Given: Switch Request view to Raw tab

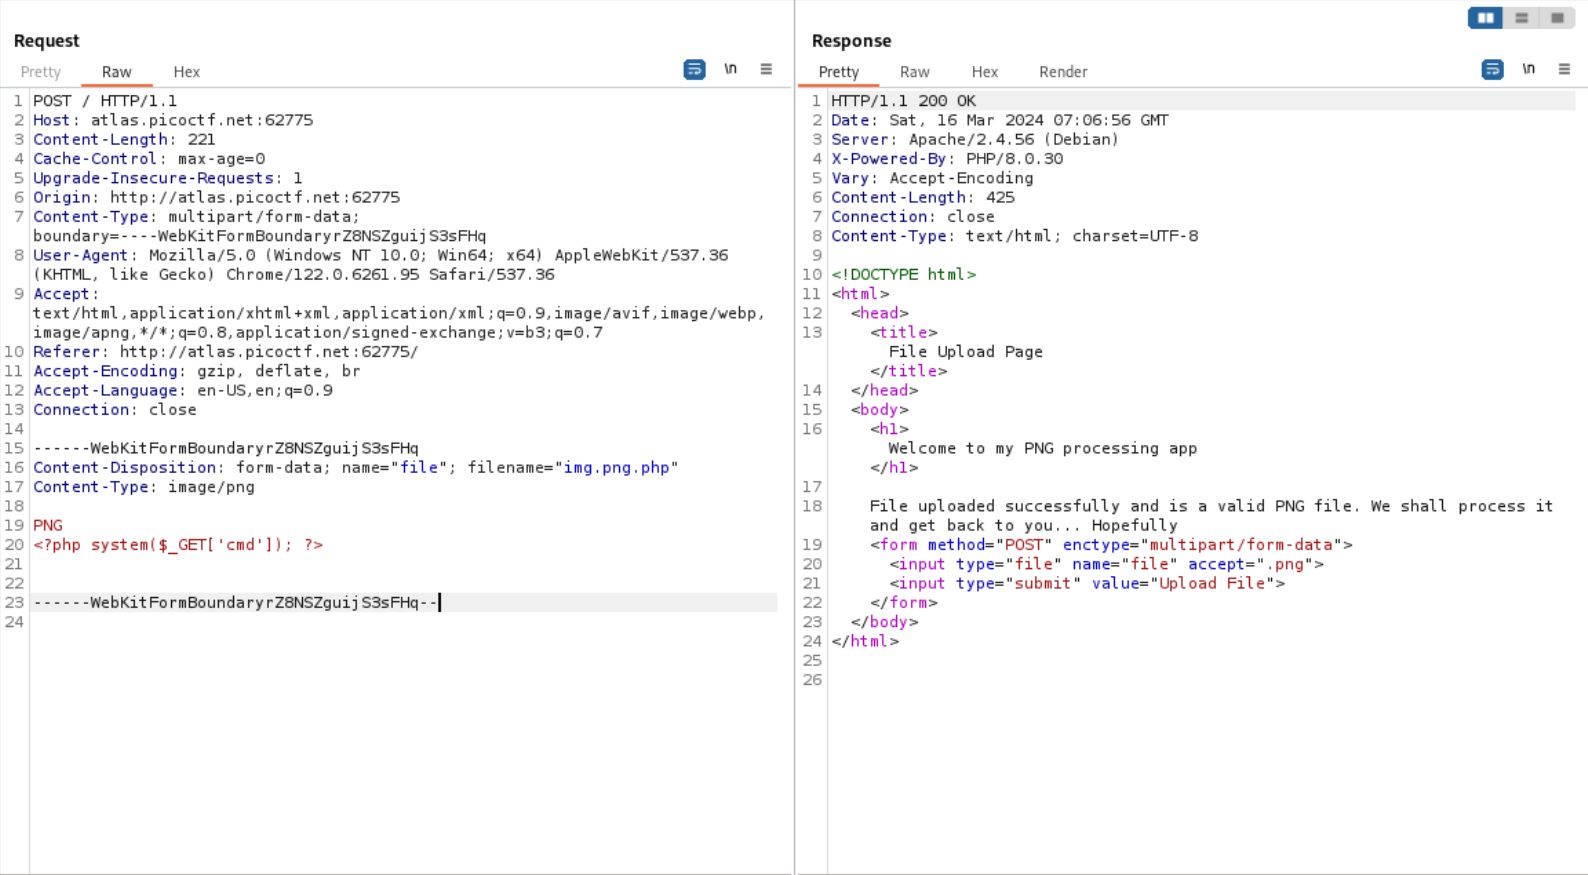Looking at the screenshot, I should [x=117, y=72].
